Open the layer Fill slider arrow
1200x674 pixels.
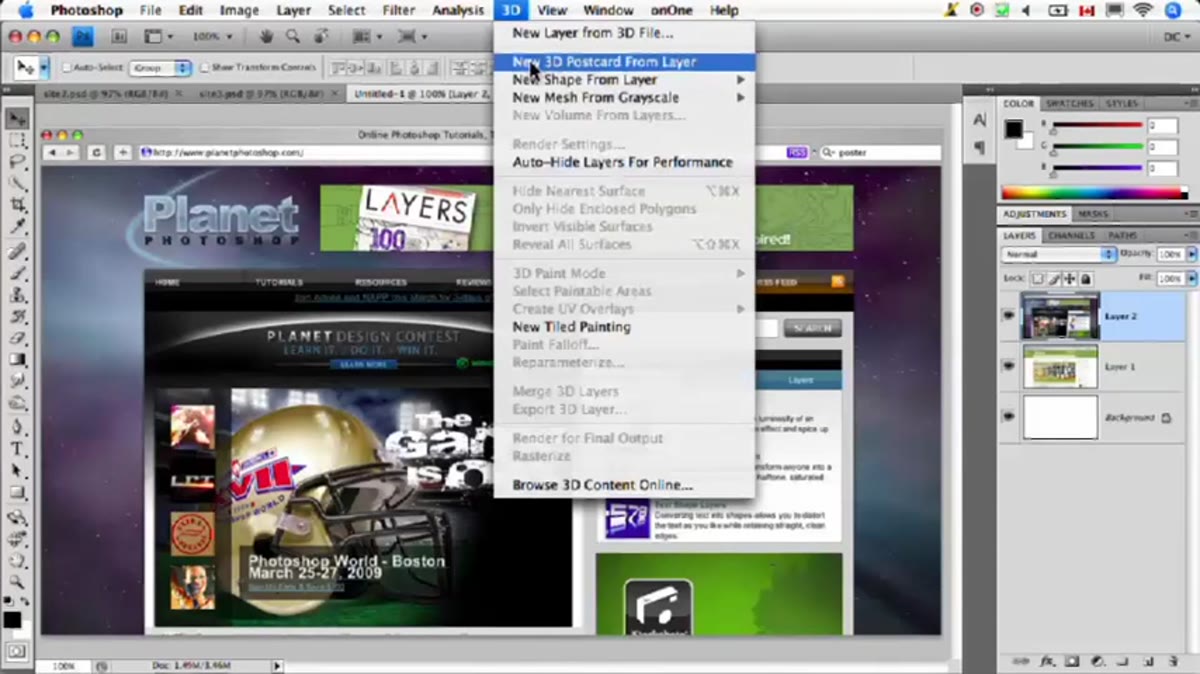(1190, 277)
